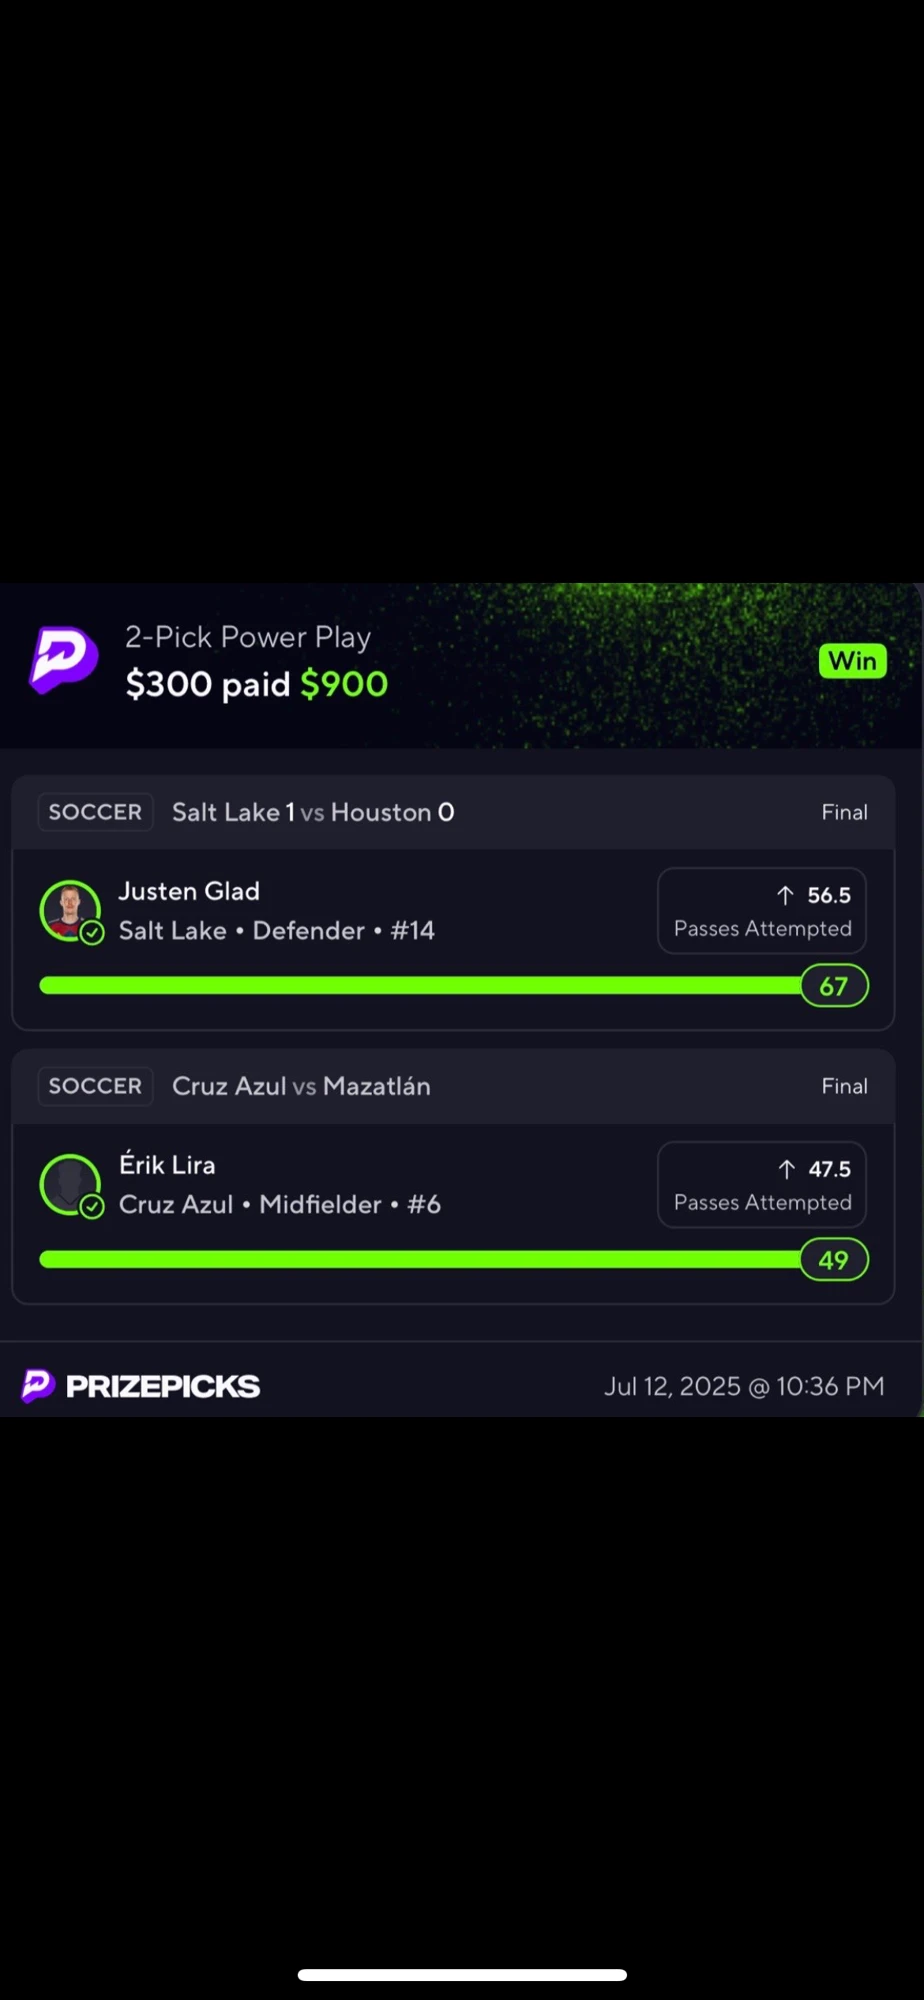Select the SOCCER tag for Cruz Azul

coord(95,1086)
